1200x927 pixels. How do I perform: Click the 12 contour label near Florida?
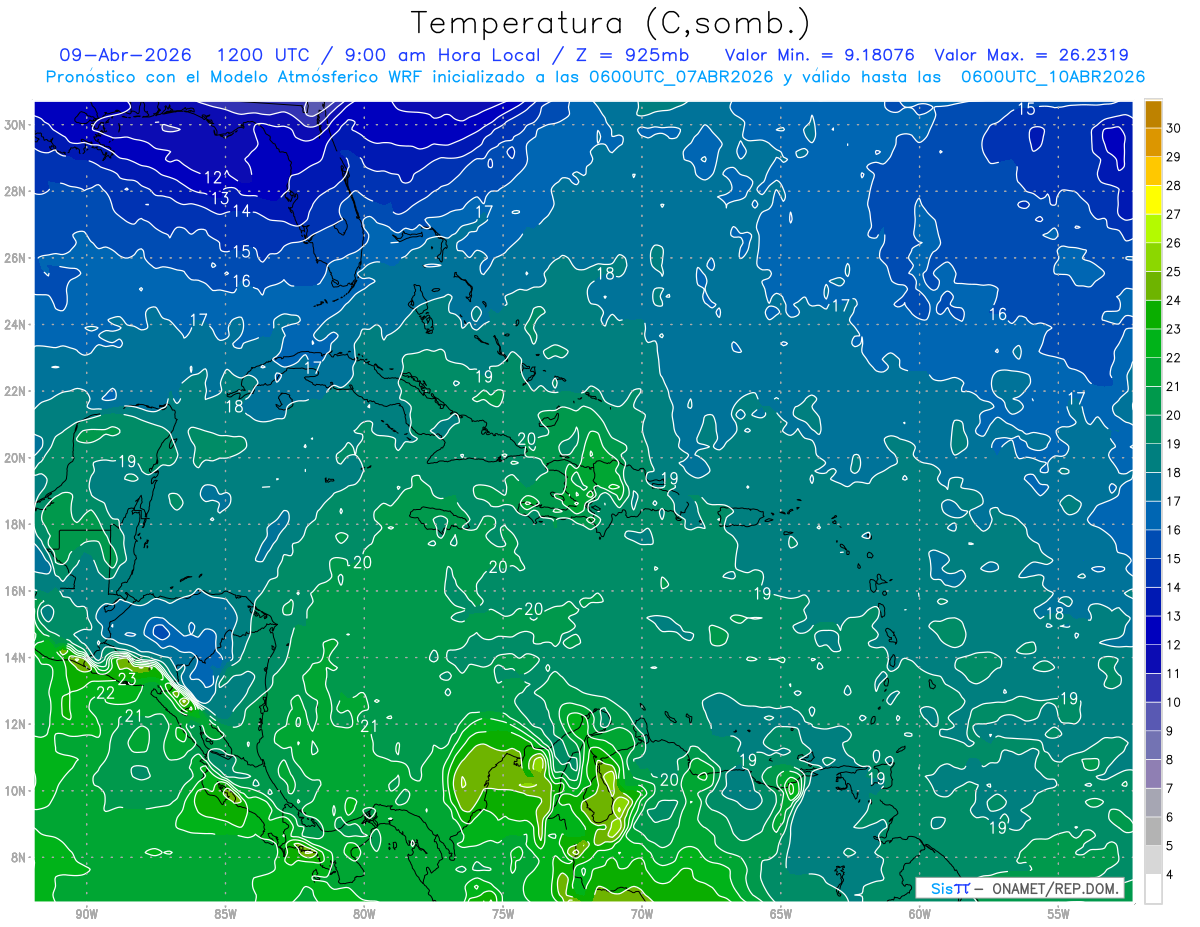[214, 177]
